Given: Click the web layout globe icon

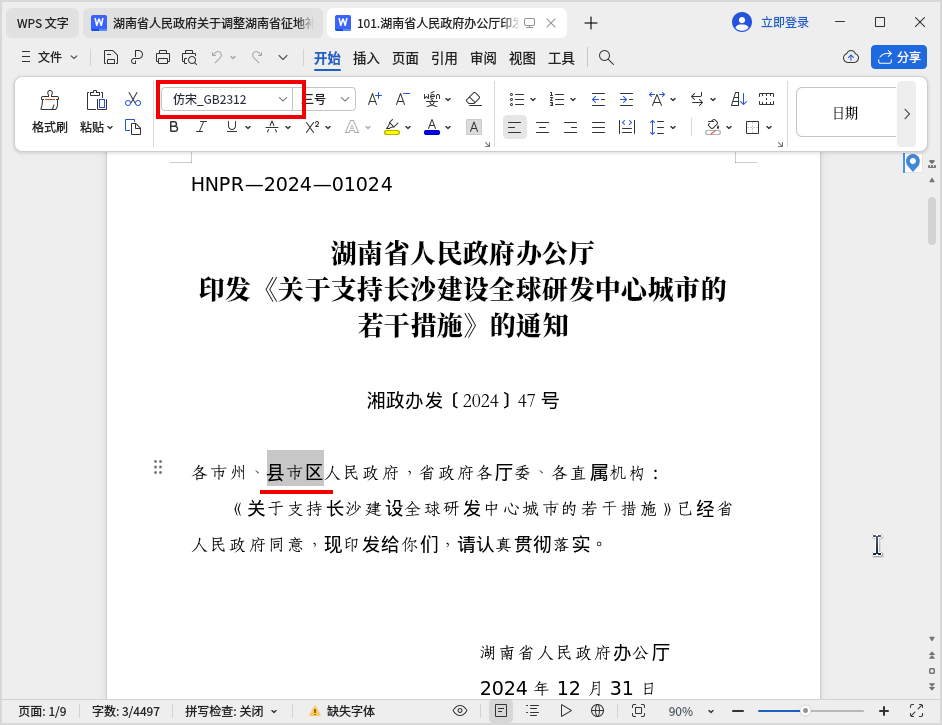Looking at the screenshot, I should click(x=597, y=711).
